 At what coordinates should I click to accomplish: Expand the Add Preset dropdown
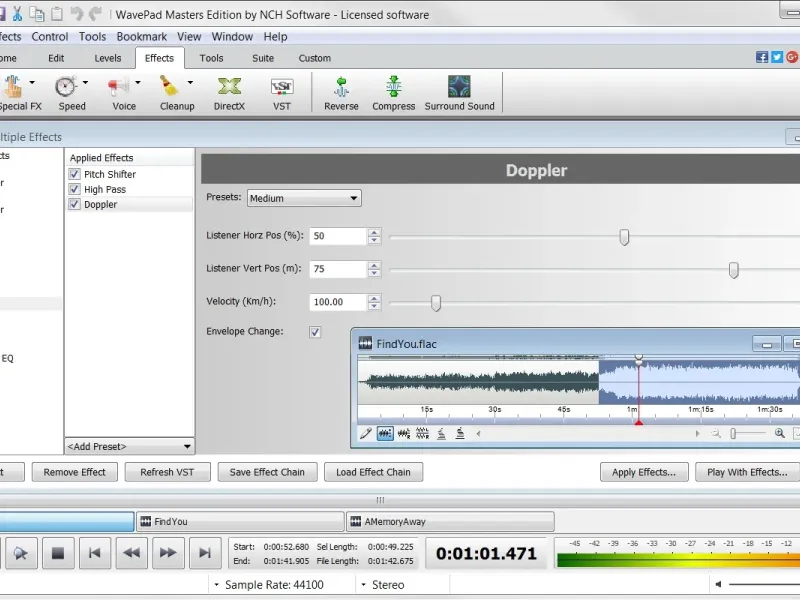click(x=129, y=447)
